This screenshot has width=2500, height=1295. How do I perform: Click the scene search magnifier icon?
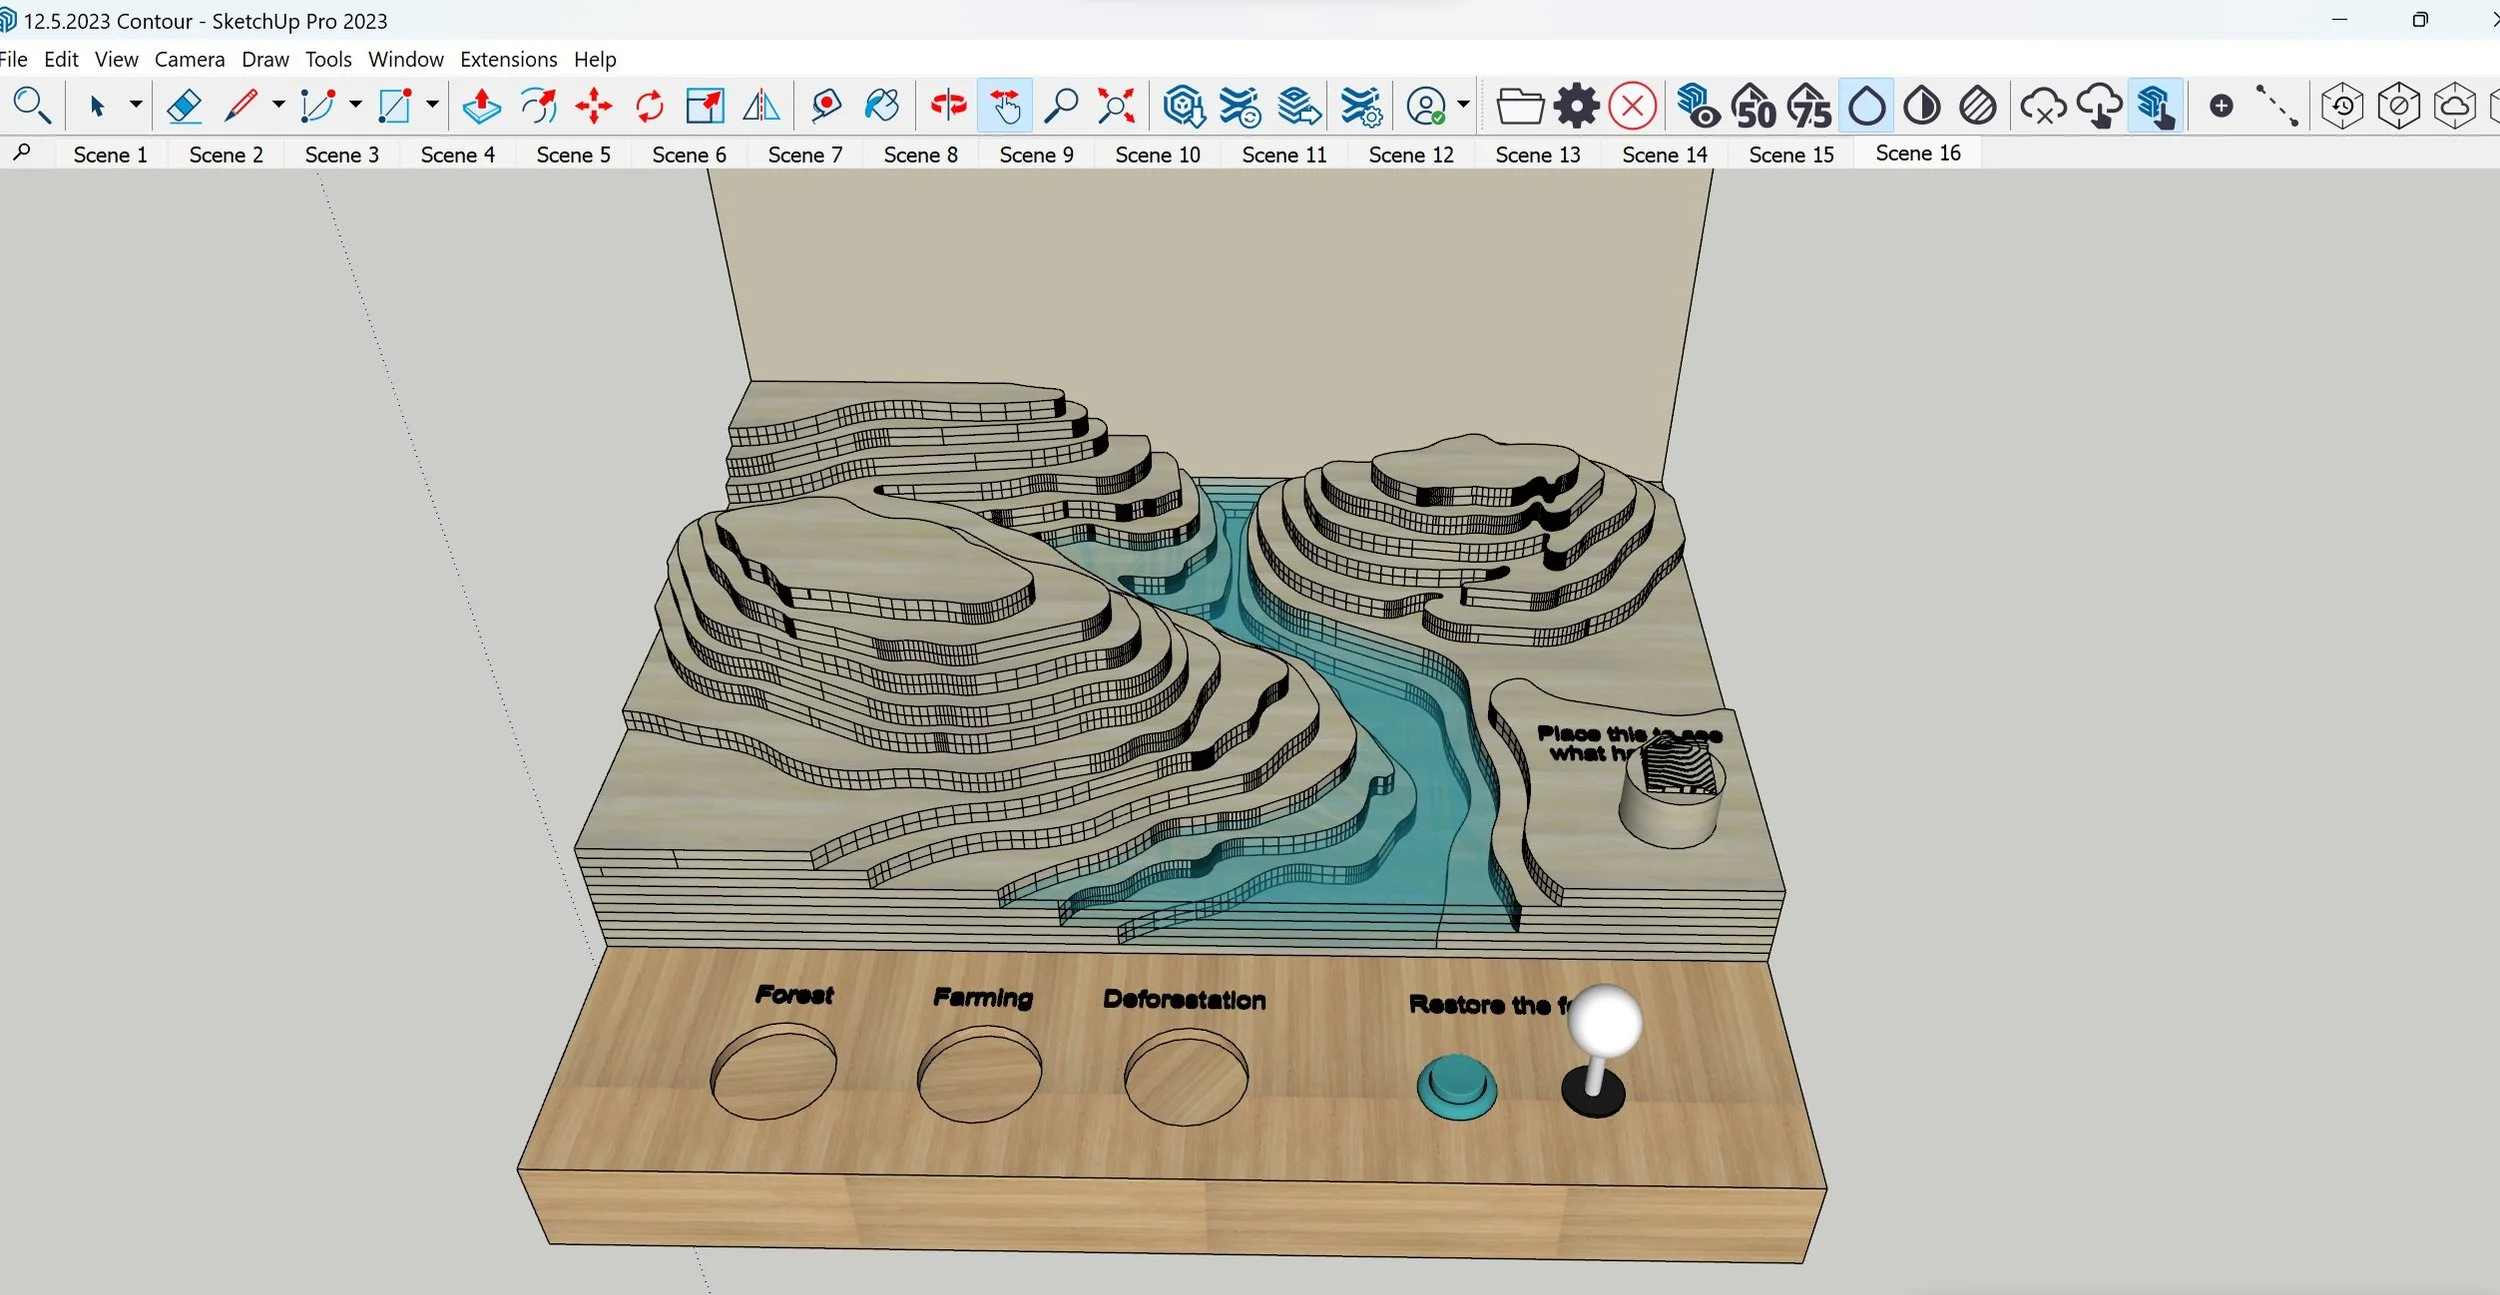click(x=22, y=153)
